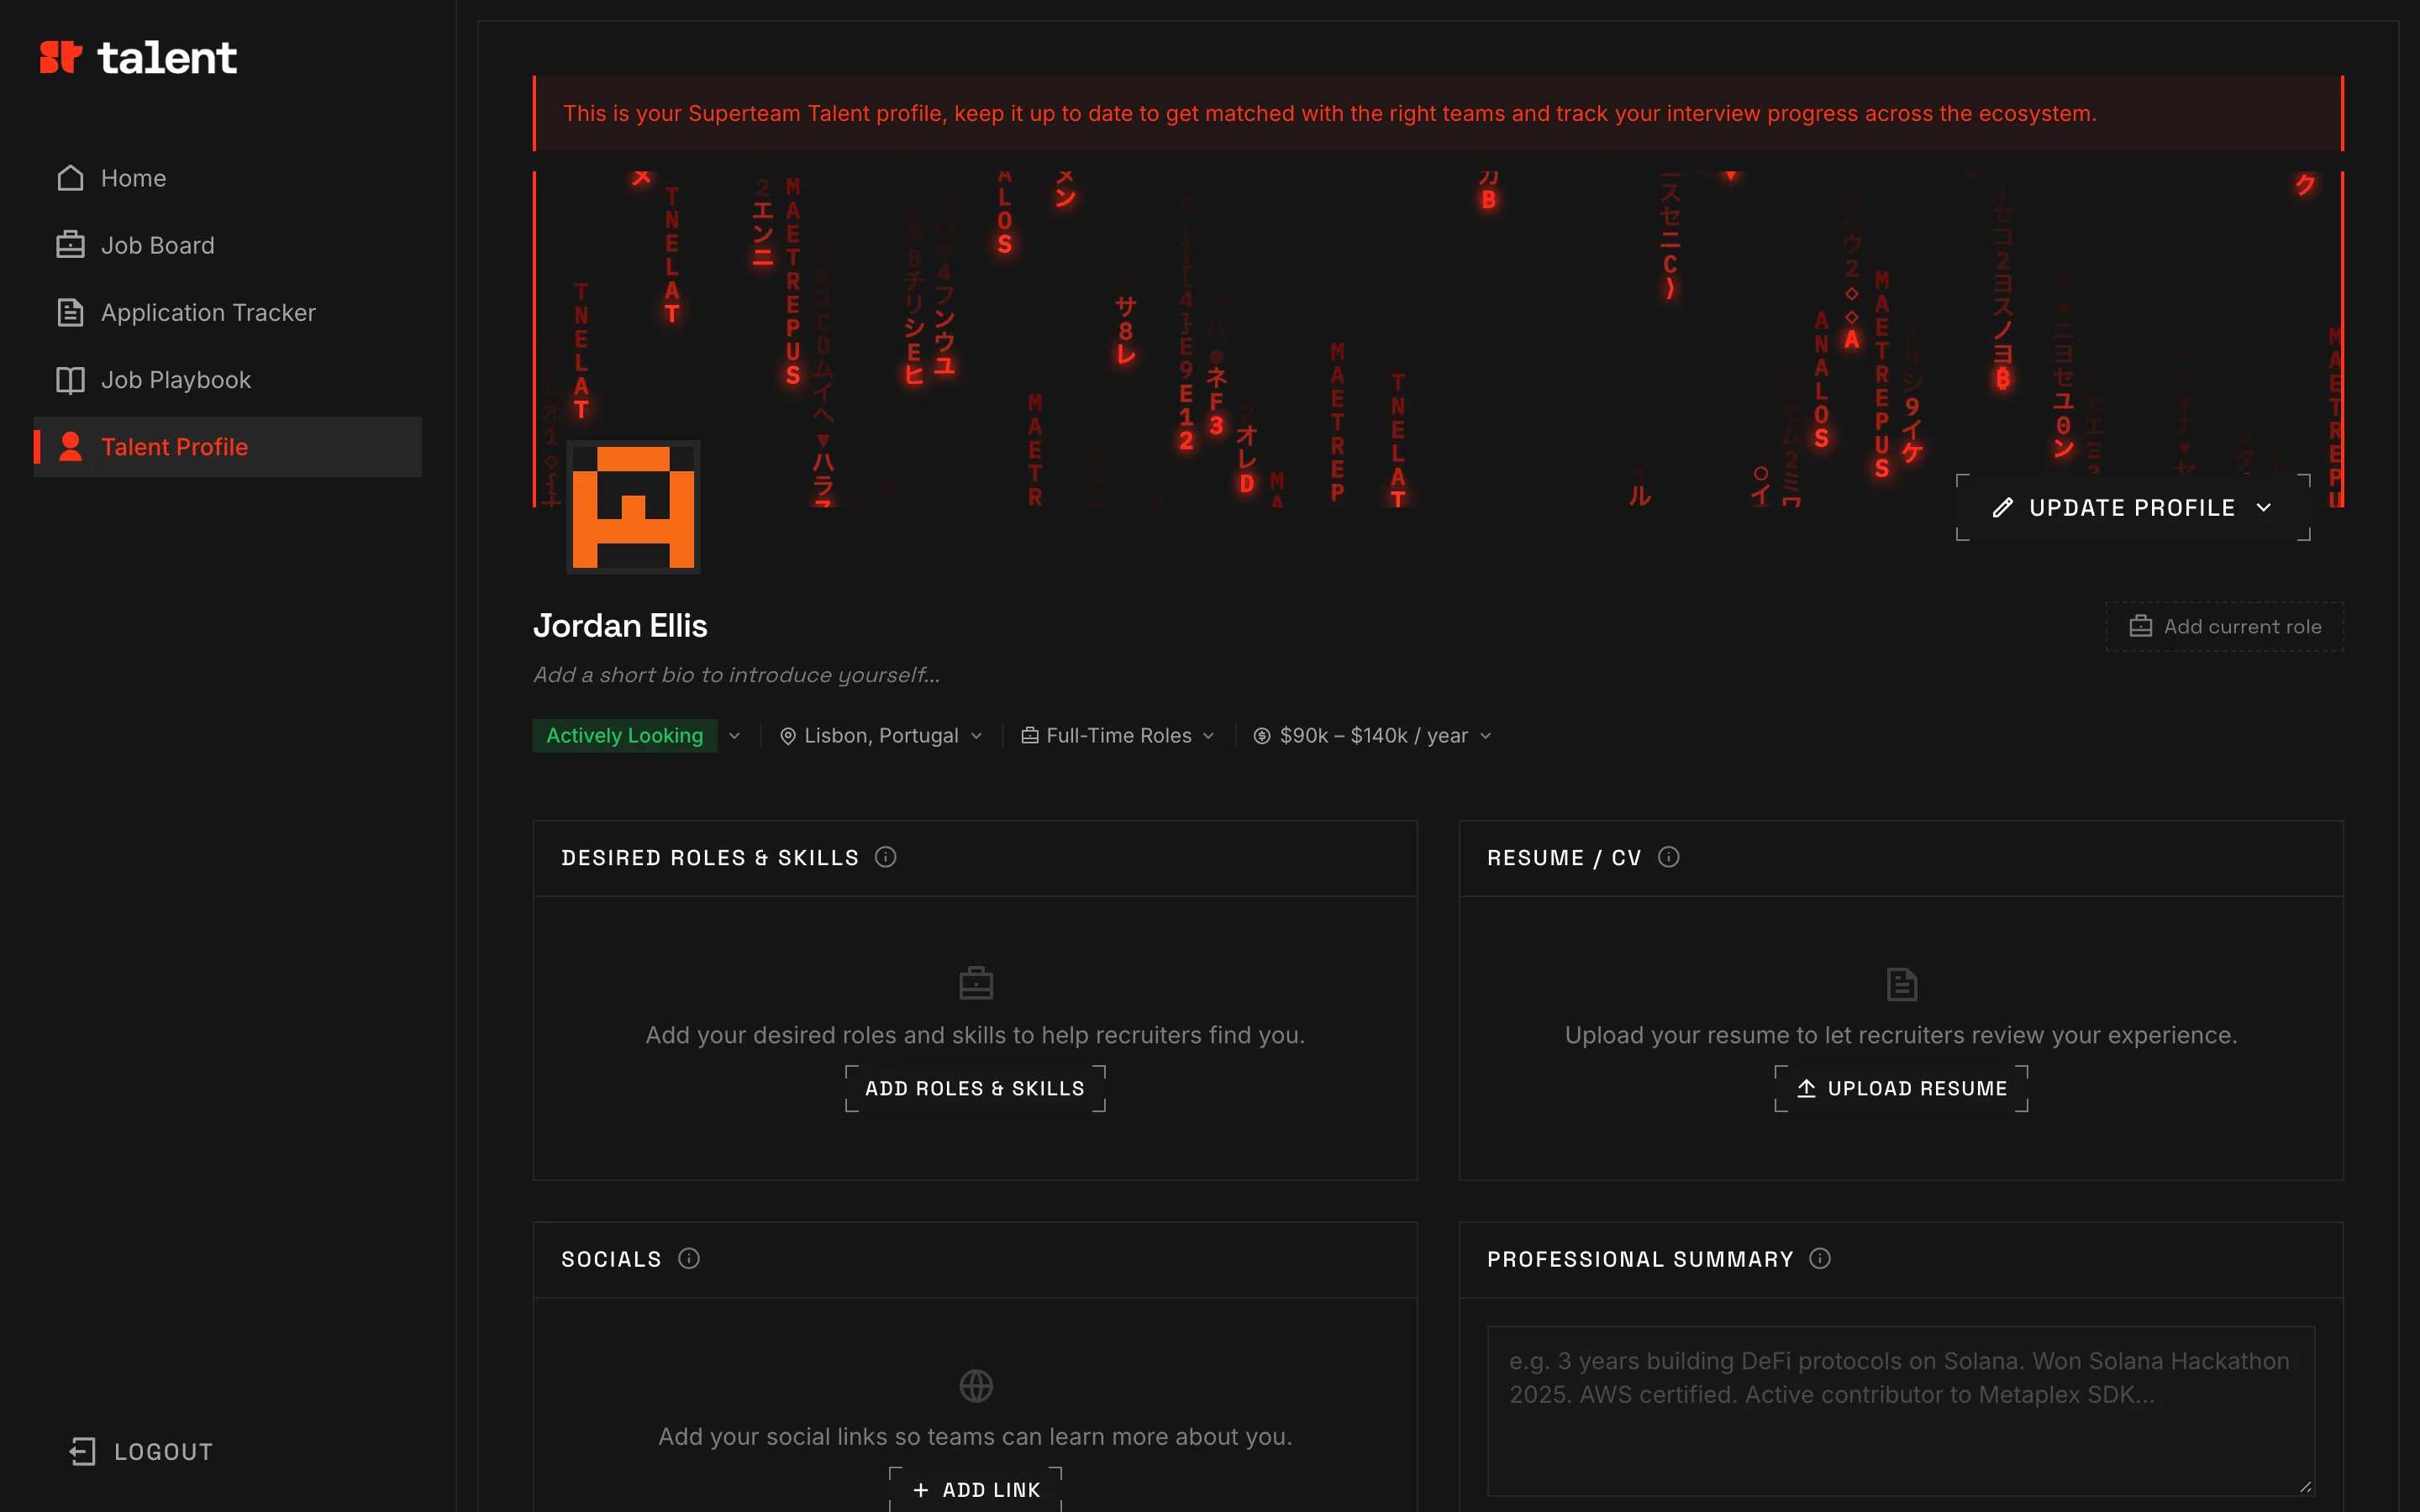Click the Application Tracker document icon
The width and height of the screenshot is (2420, 1512).
coord(70,312)
